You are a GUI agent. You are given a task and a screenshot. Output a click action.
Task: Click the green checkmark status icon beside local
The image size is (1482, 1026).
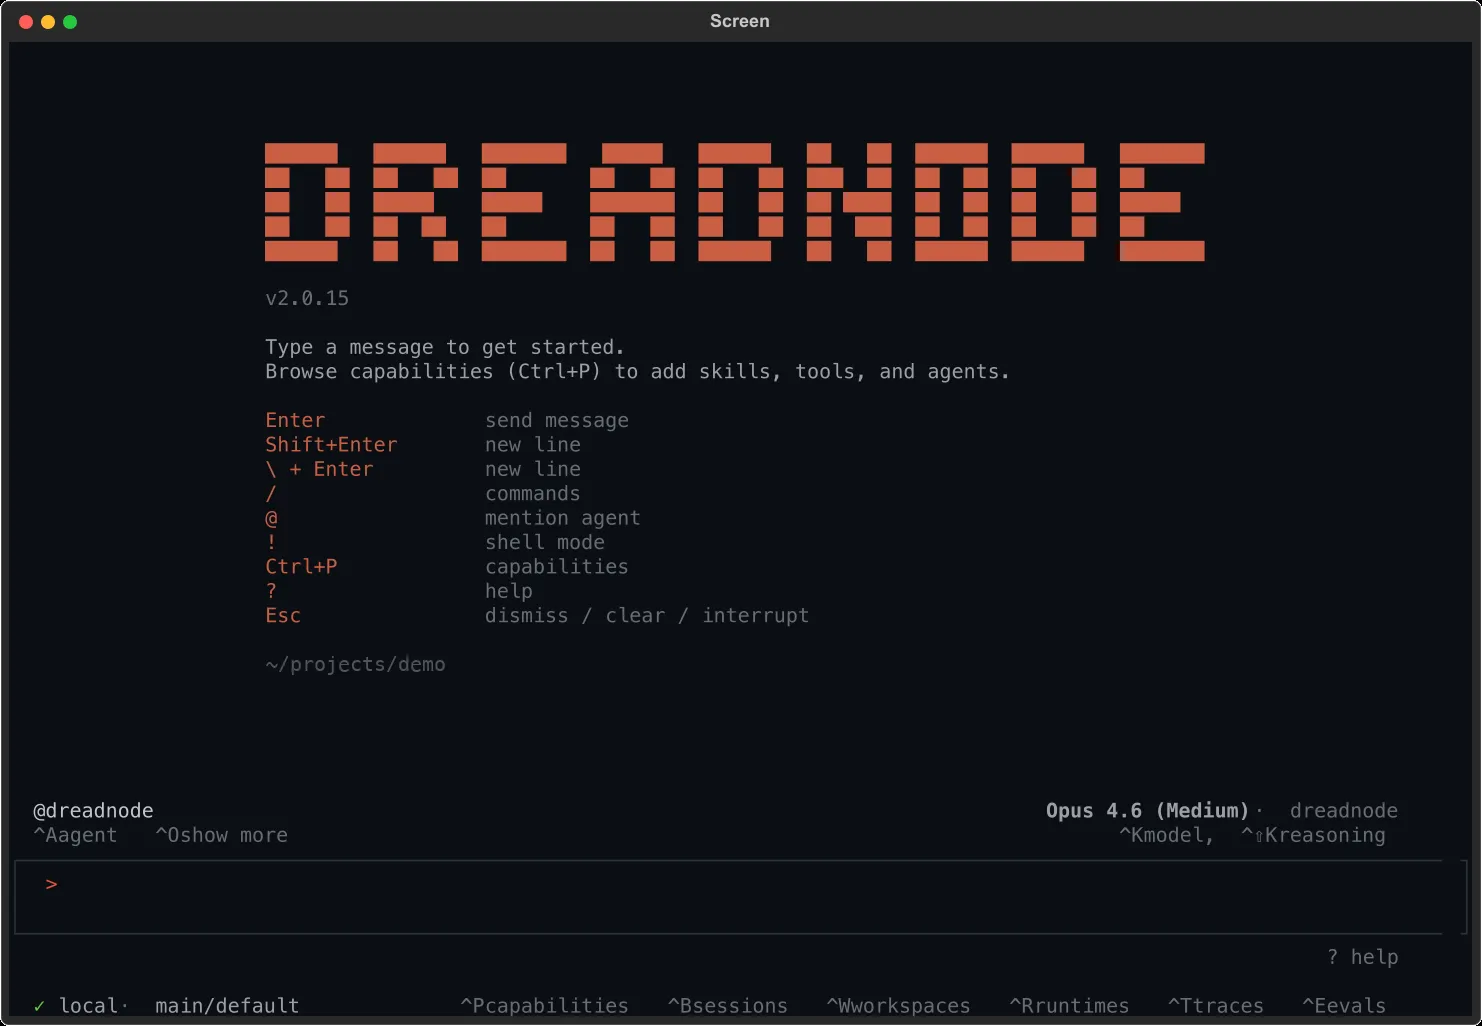(x=39, y=1006)
